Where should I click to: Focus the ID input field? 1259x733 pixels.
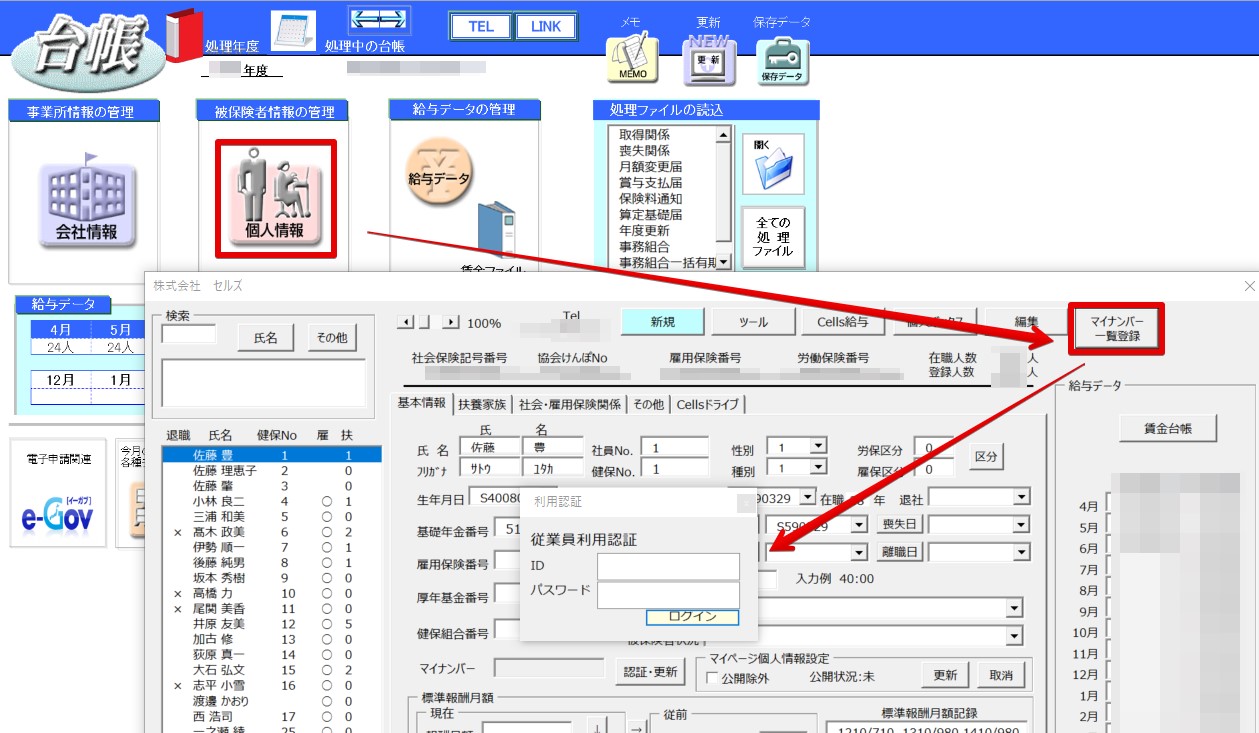pyautogui.click(x=668, y=567)
